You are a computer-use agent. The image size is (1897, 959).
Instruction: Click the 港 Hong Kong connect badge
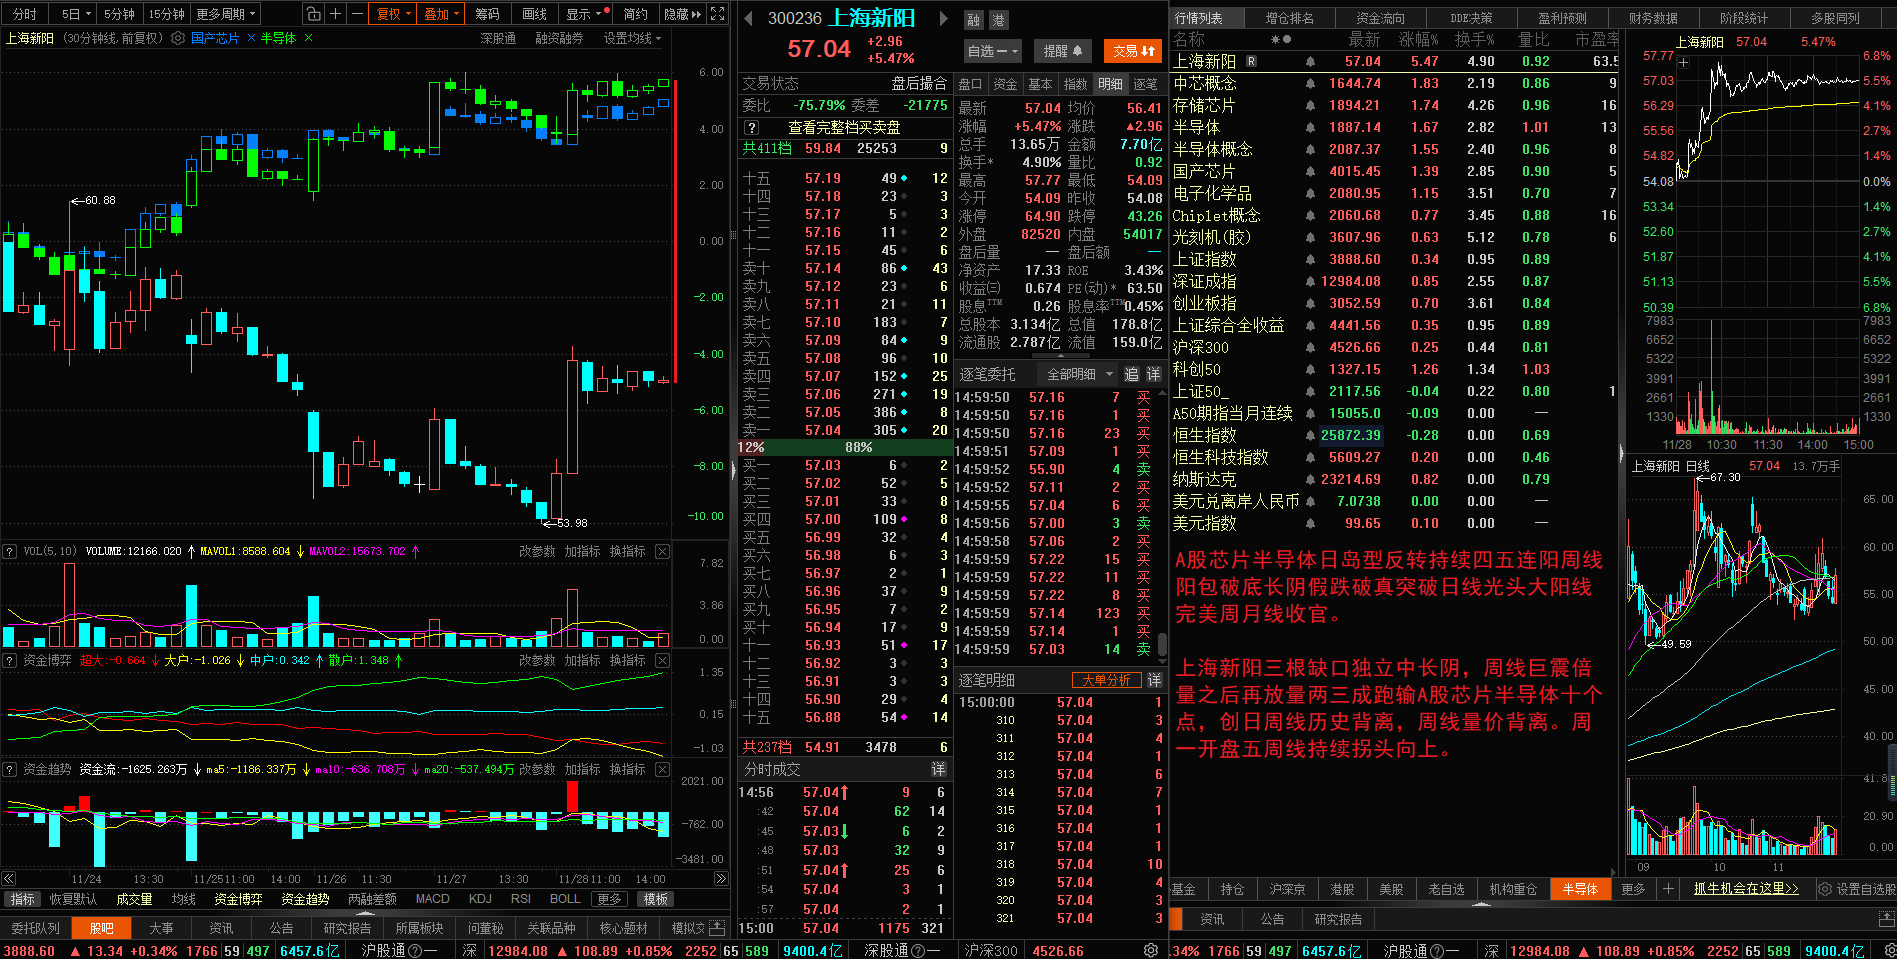tap(998, 20)
